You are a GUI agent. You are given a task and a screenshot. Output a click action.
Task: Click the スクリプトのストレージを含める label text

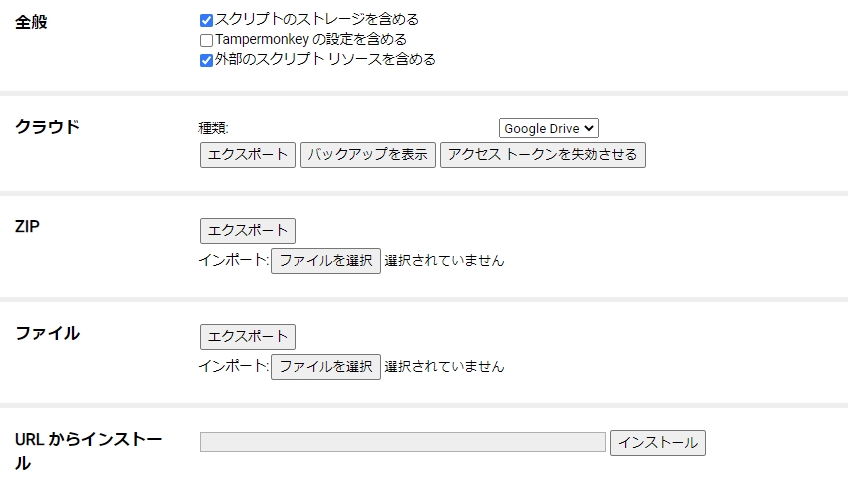pos(317,20)
